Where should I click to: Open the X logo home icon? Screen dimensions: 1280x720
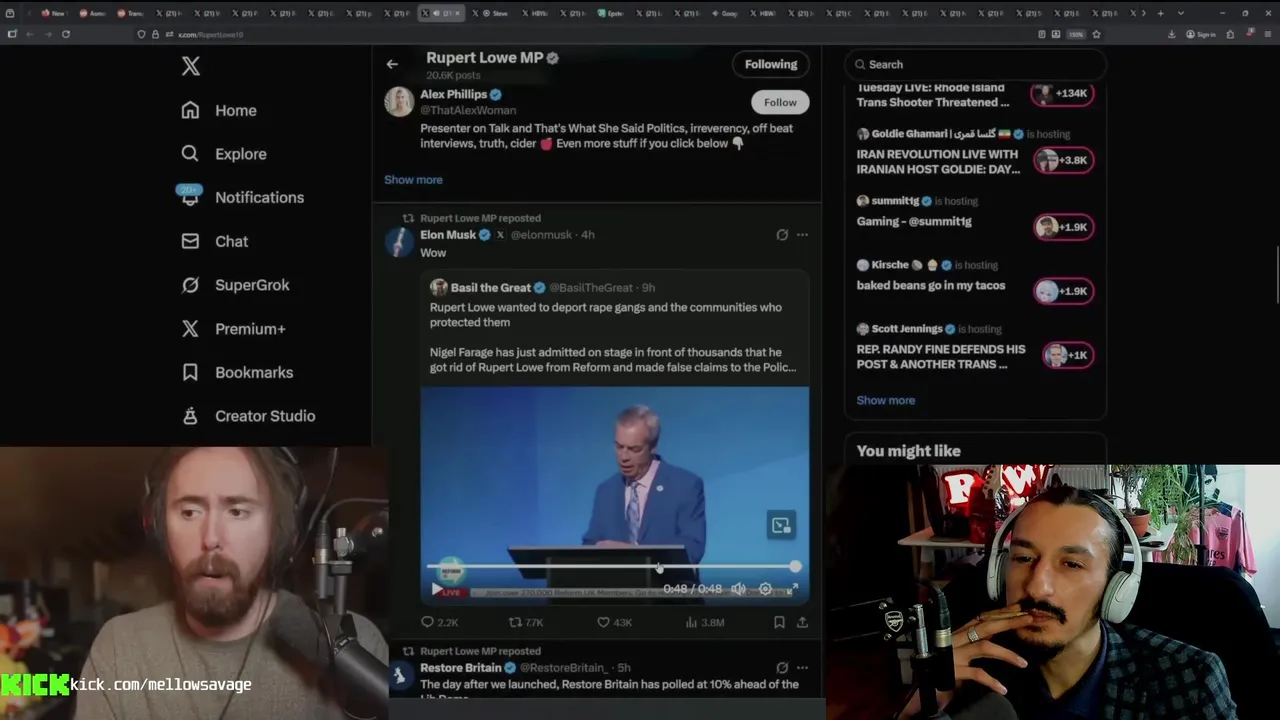click(x=191, y=67)
